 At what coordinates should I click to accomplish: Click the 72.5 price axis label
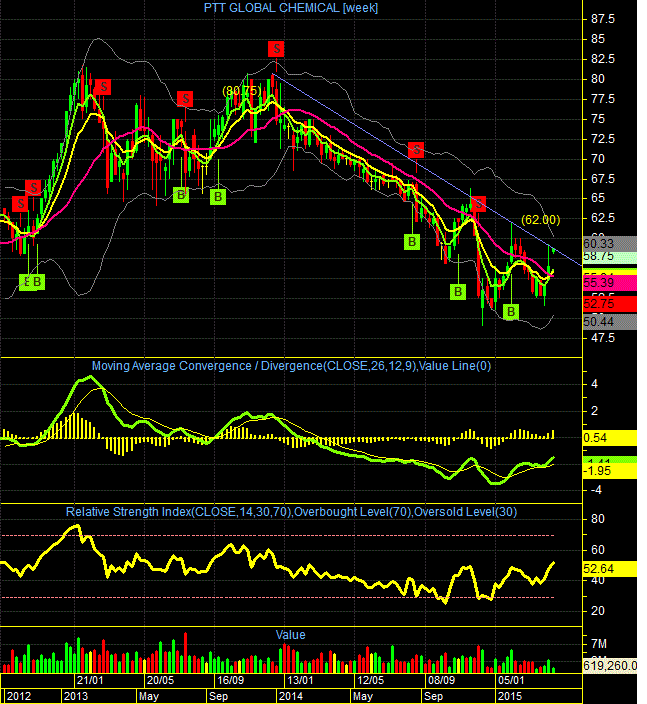[603, 139]
